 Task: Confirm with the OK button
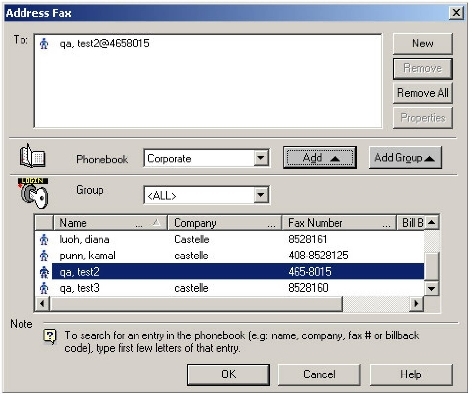228,374
